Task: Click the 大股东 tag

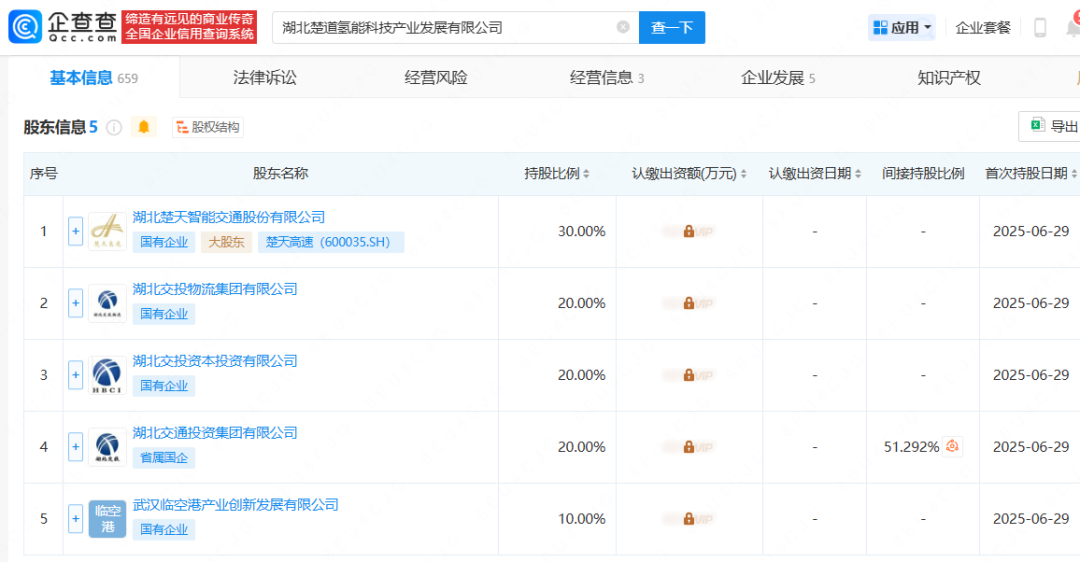Action: [227, 242]
